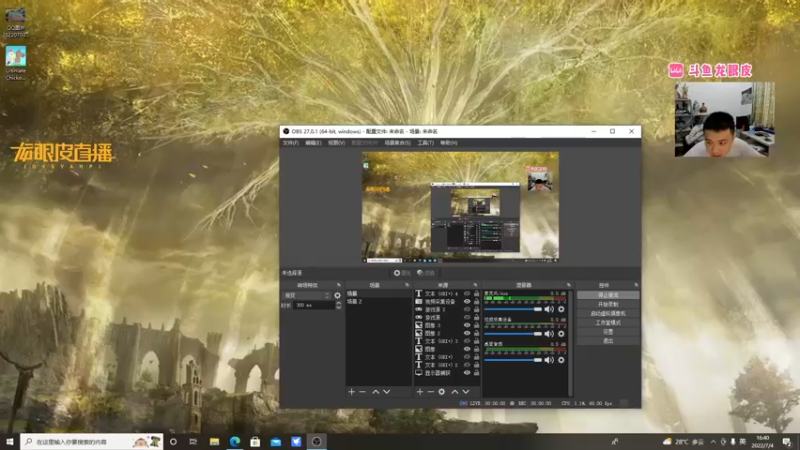Screen dimensions: 800x450
Task: Open Microsoft Edge from the taskbar
Action: click(x=235, y=442)
